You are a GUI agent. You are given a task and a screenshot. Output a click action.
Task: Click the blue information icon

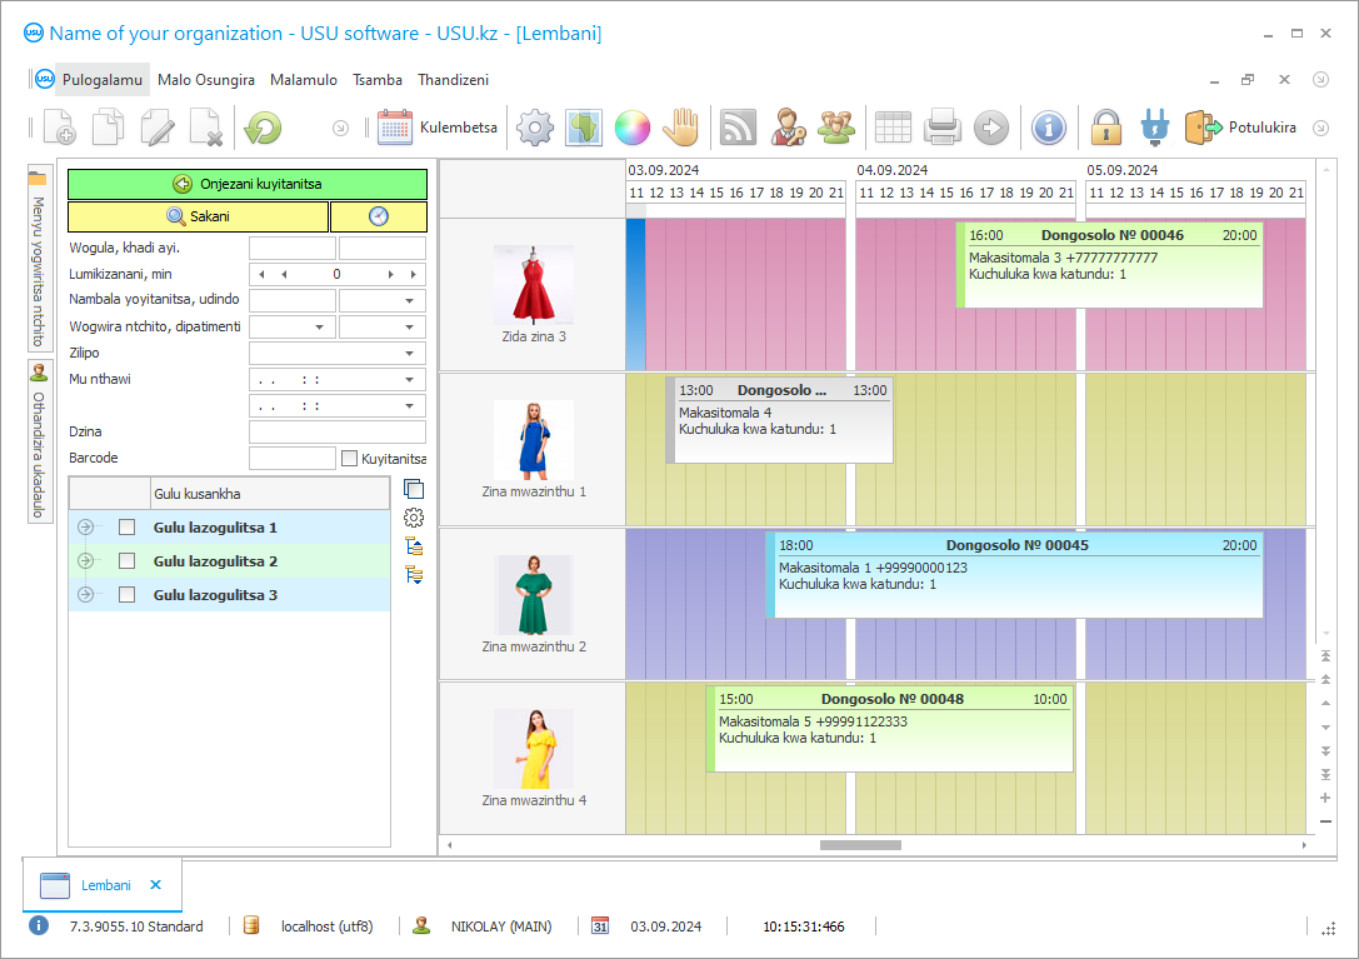coord(1048,127)
